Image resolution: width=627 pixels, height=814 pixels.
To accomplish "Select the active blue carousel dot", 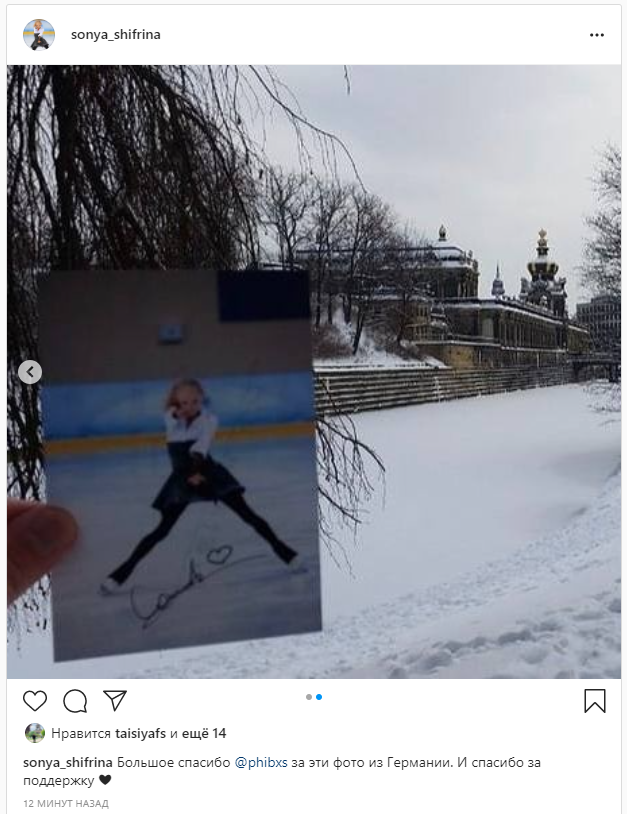I will (x=319, y=697).
